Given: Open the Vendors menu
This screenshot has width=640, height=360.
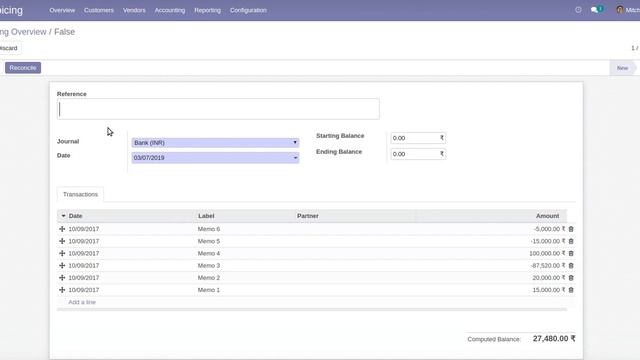Looking at the screenshot, I should [134, 10].
